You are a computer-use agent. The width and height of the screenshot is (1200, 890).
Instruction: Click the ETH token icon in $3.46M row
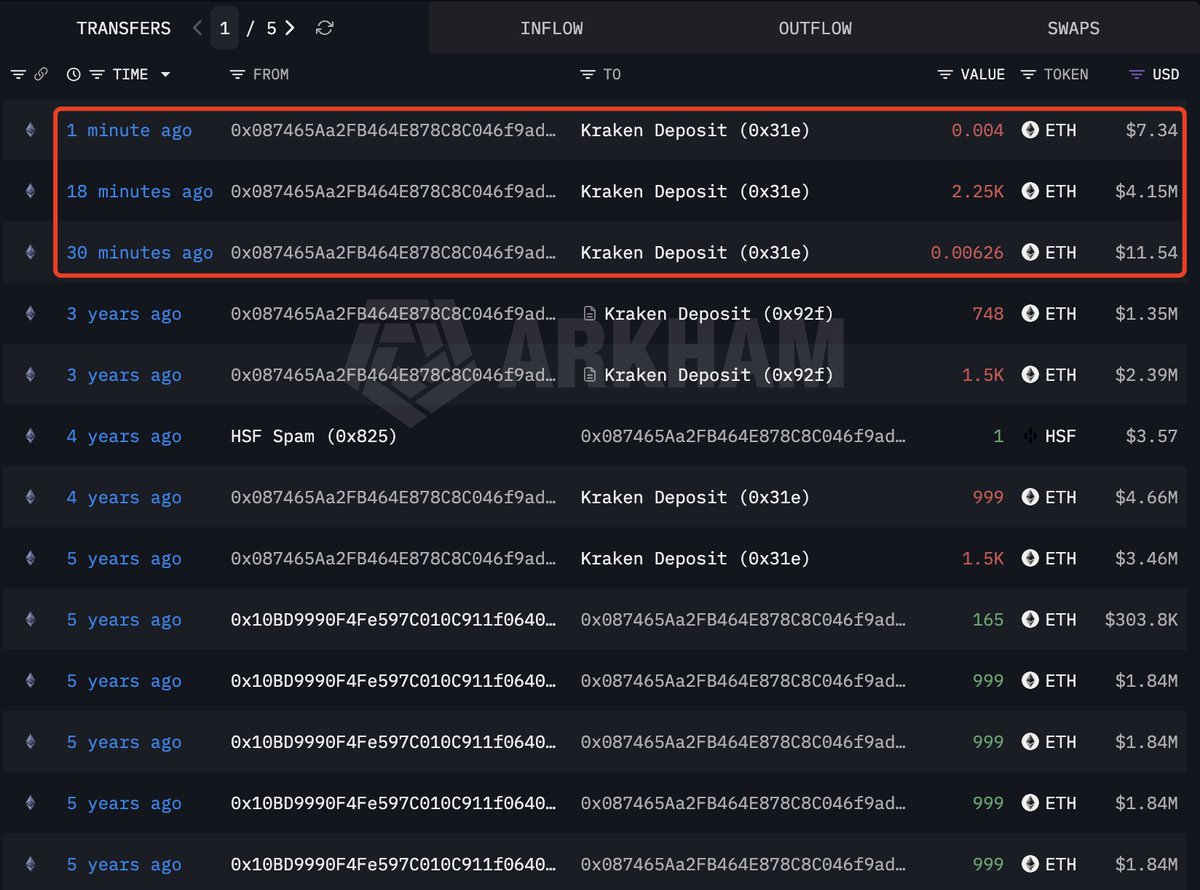pyautogui.click(x=1030, y=559)
